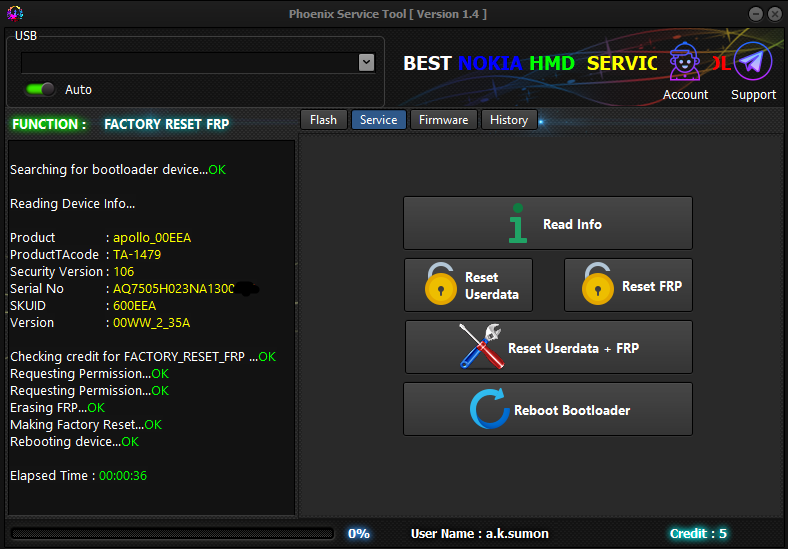Open the Support telegram icon

click(x=752, y=61)
